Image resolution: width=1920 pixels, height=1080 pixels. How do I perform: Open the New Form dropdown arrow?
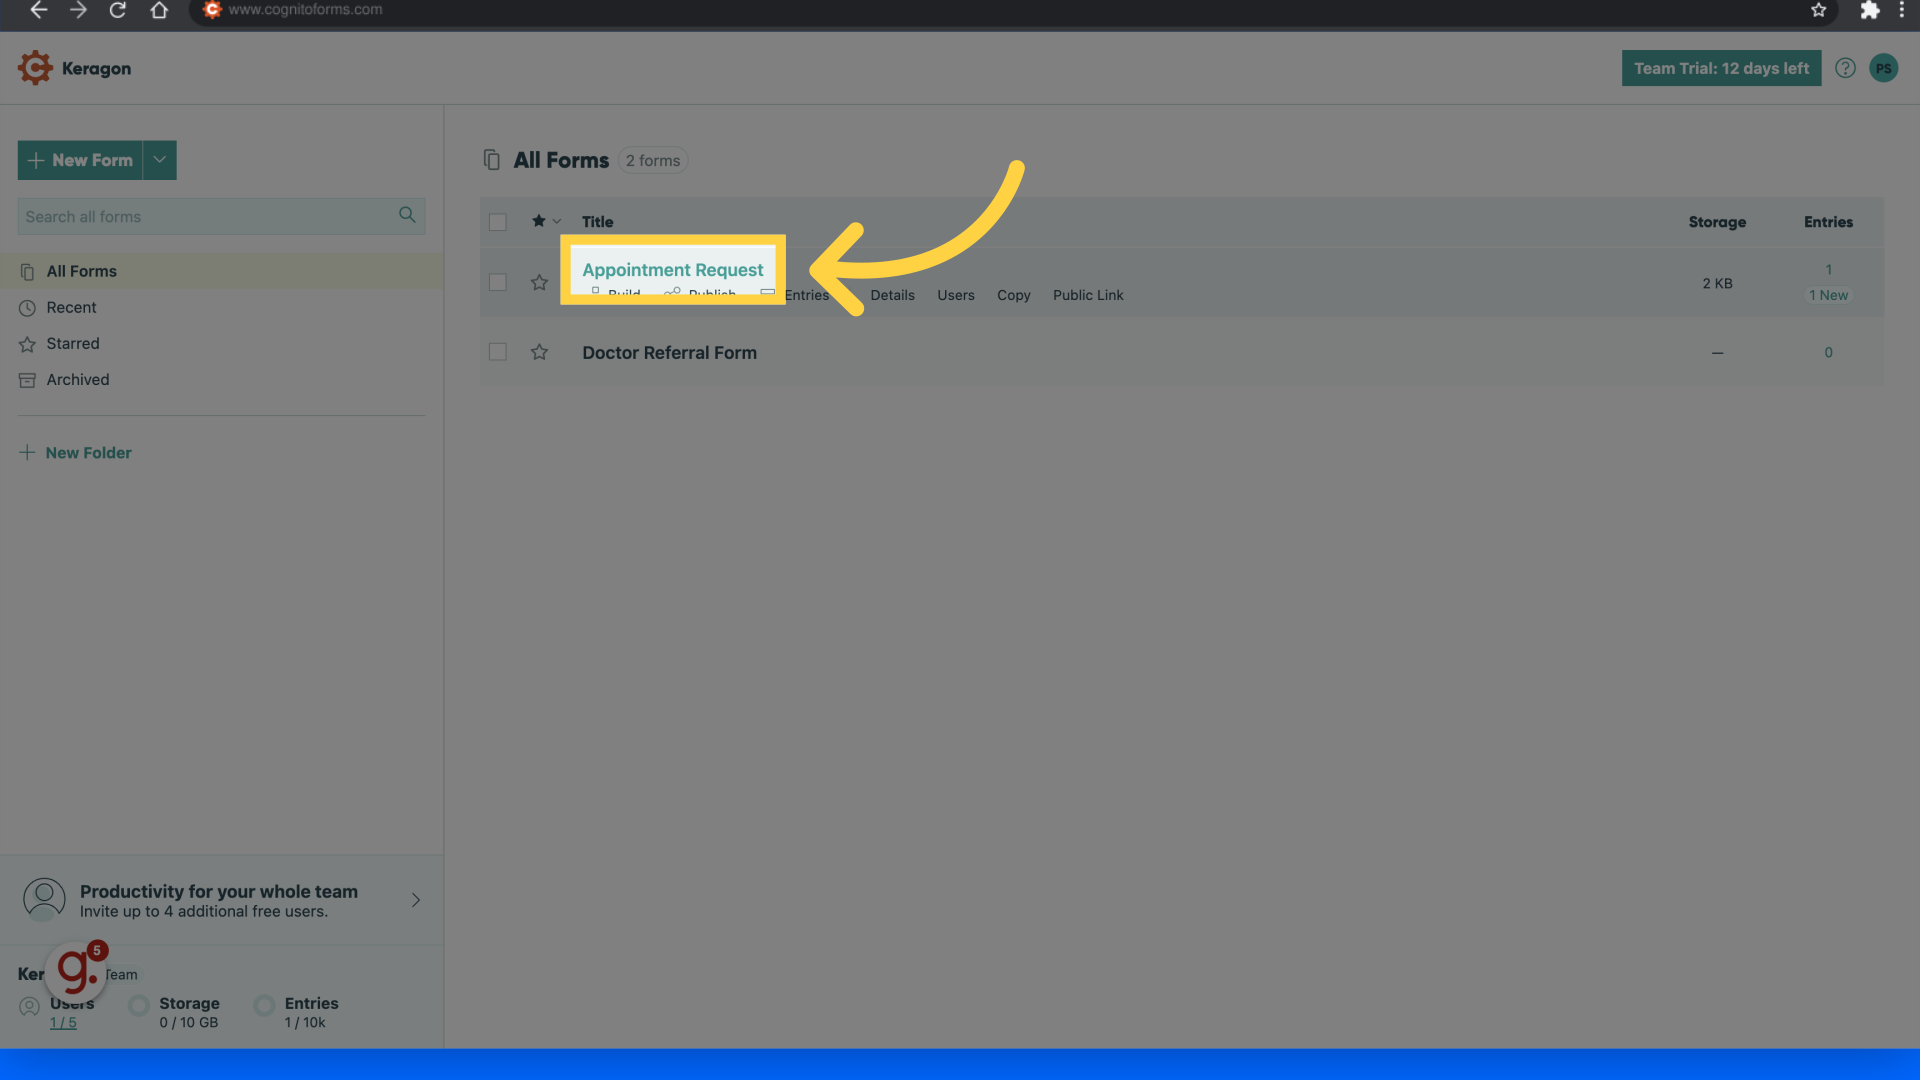pos(159,160)
